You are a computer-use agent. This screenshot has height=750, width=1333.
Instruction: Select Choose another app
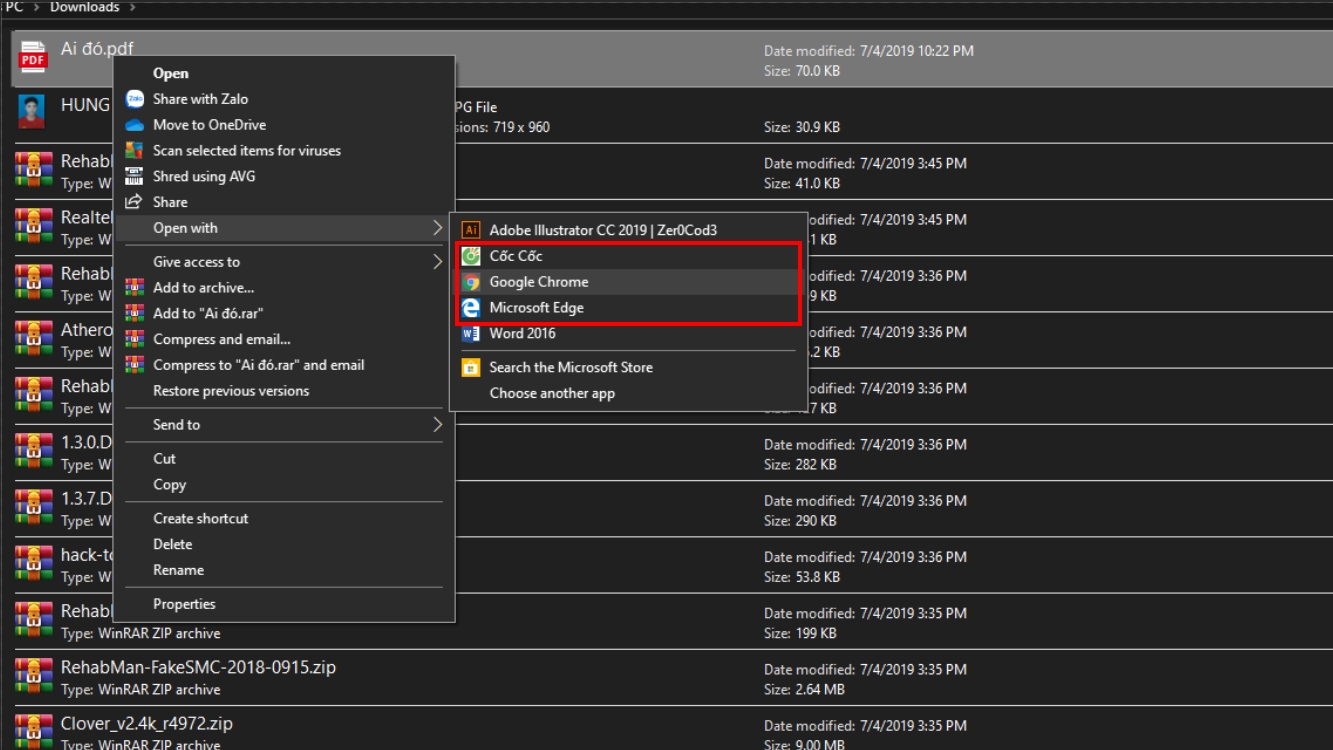[629, 394]
